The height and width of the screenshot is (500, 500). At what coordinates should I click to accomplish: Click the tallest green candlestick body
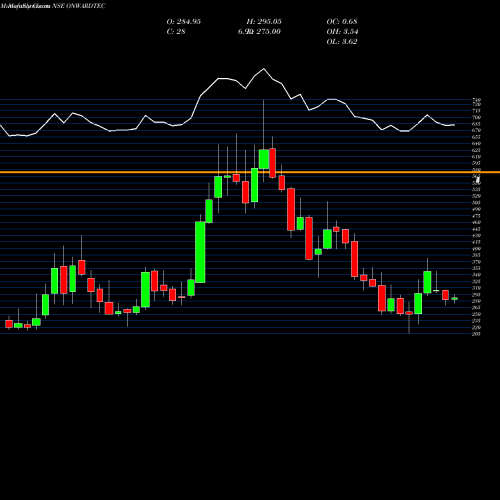click(200, 252)
